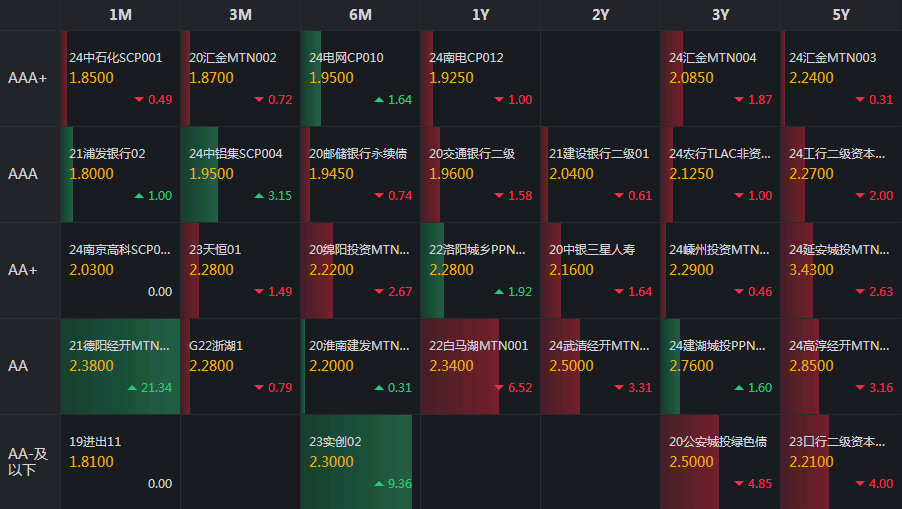
Task: Open the 22洛阳城乡PPN bond cell
Action: 480,270
